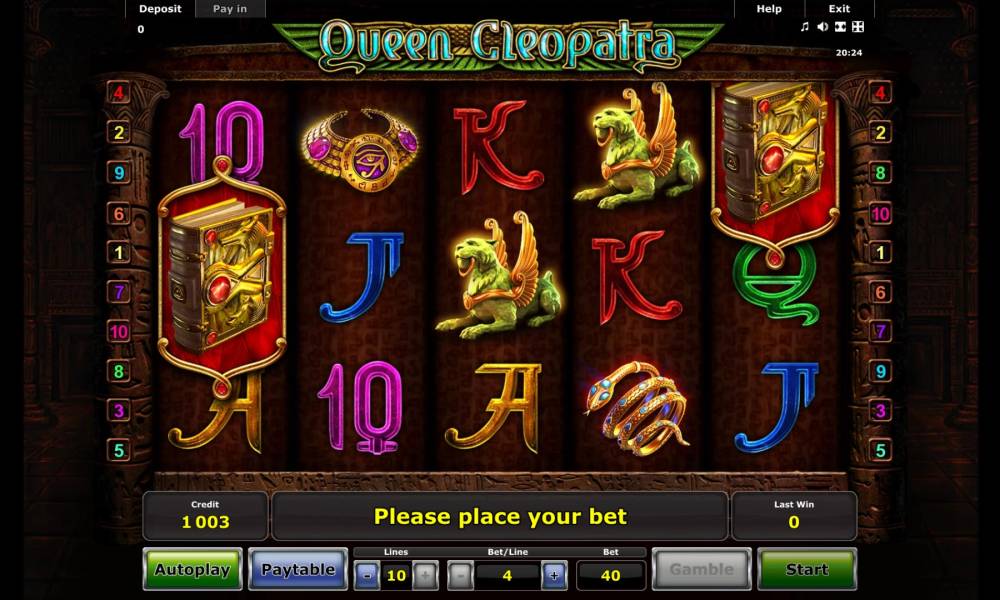Increase lines with the plus button
The height and width of the screenshot is (600, 1000).
click(x=425, y=575)
